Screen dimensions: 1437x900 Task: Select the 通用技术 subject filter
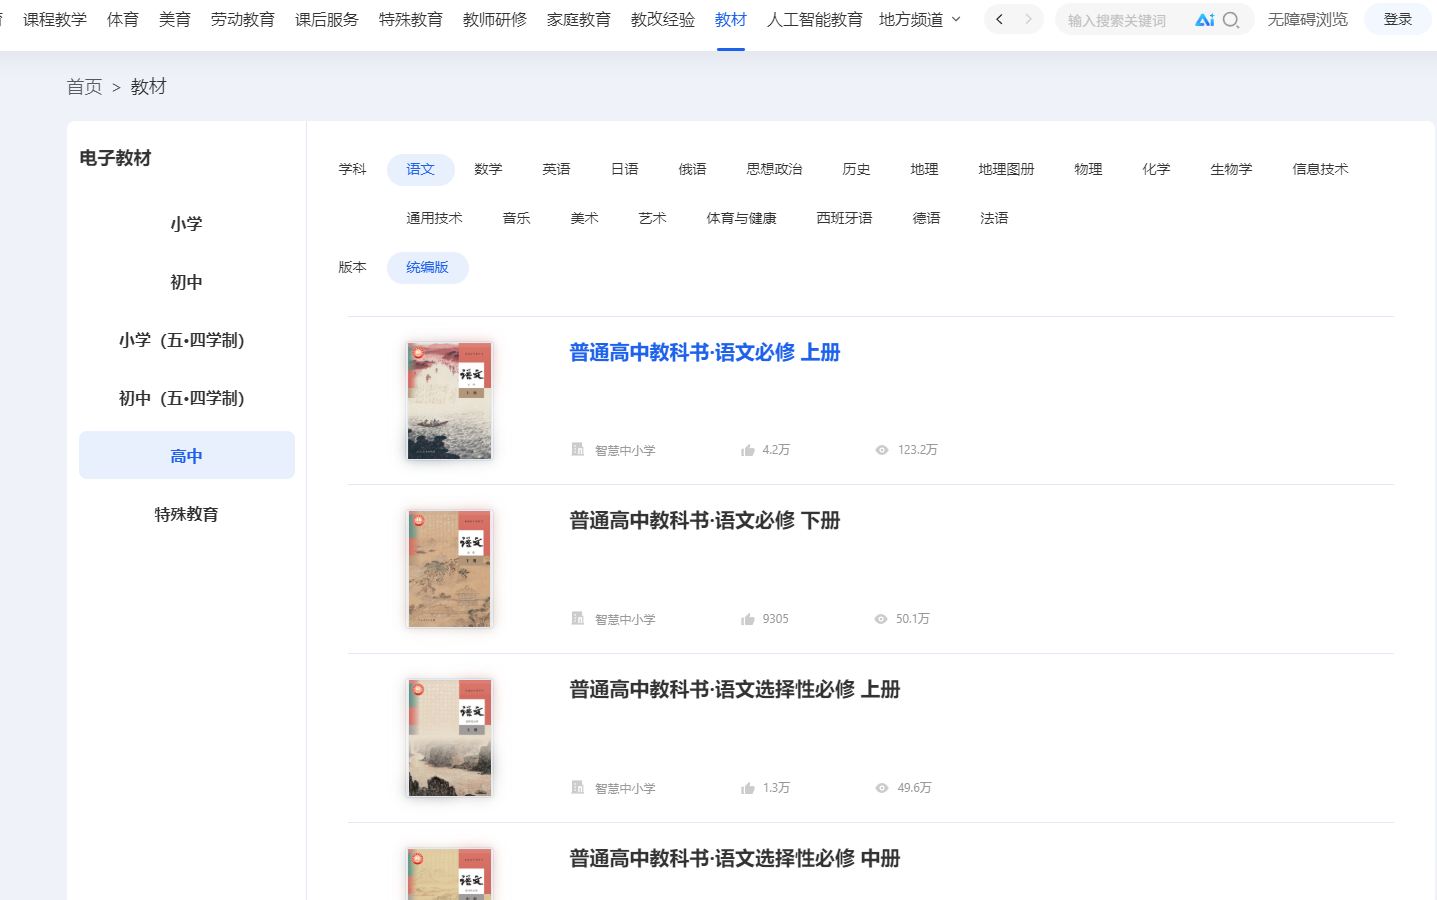[x=435, y=218]
